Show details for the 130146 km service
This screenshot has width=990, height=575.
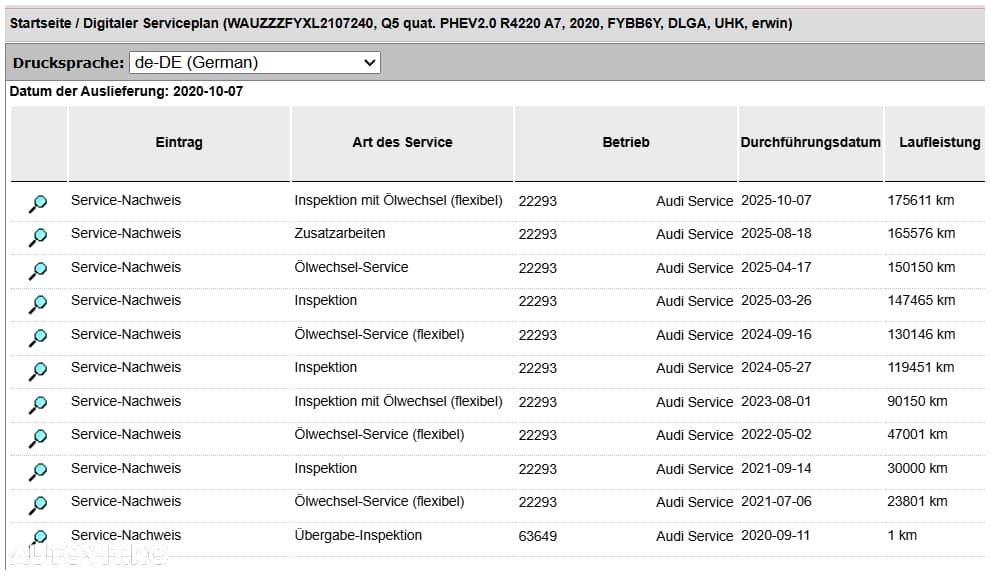(38, 338)
